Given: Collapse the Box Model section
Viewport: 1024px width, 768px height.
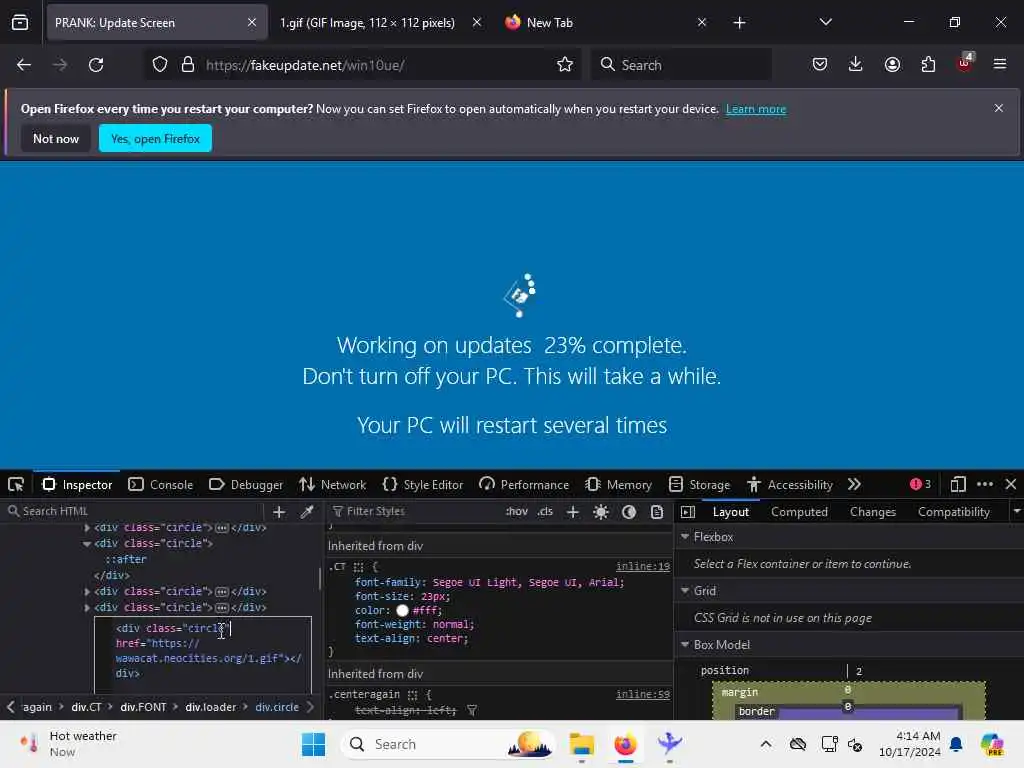Looking at the screenshot, I should [x=685, y=645].
